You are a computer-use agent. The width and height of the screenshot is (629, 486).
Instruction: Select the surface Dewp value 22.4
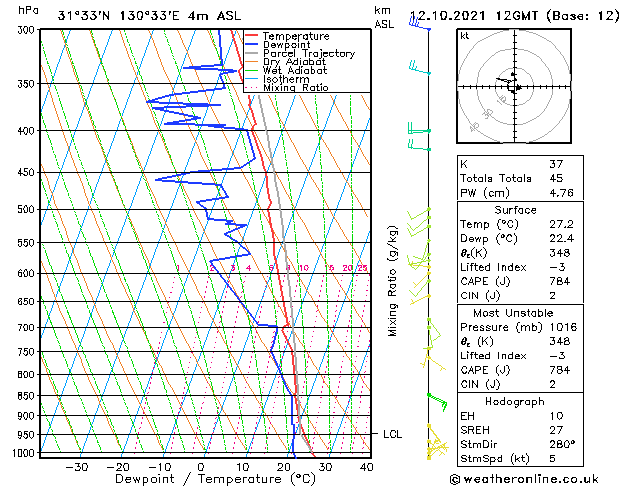click(561, 239)
